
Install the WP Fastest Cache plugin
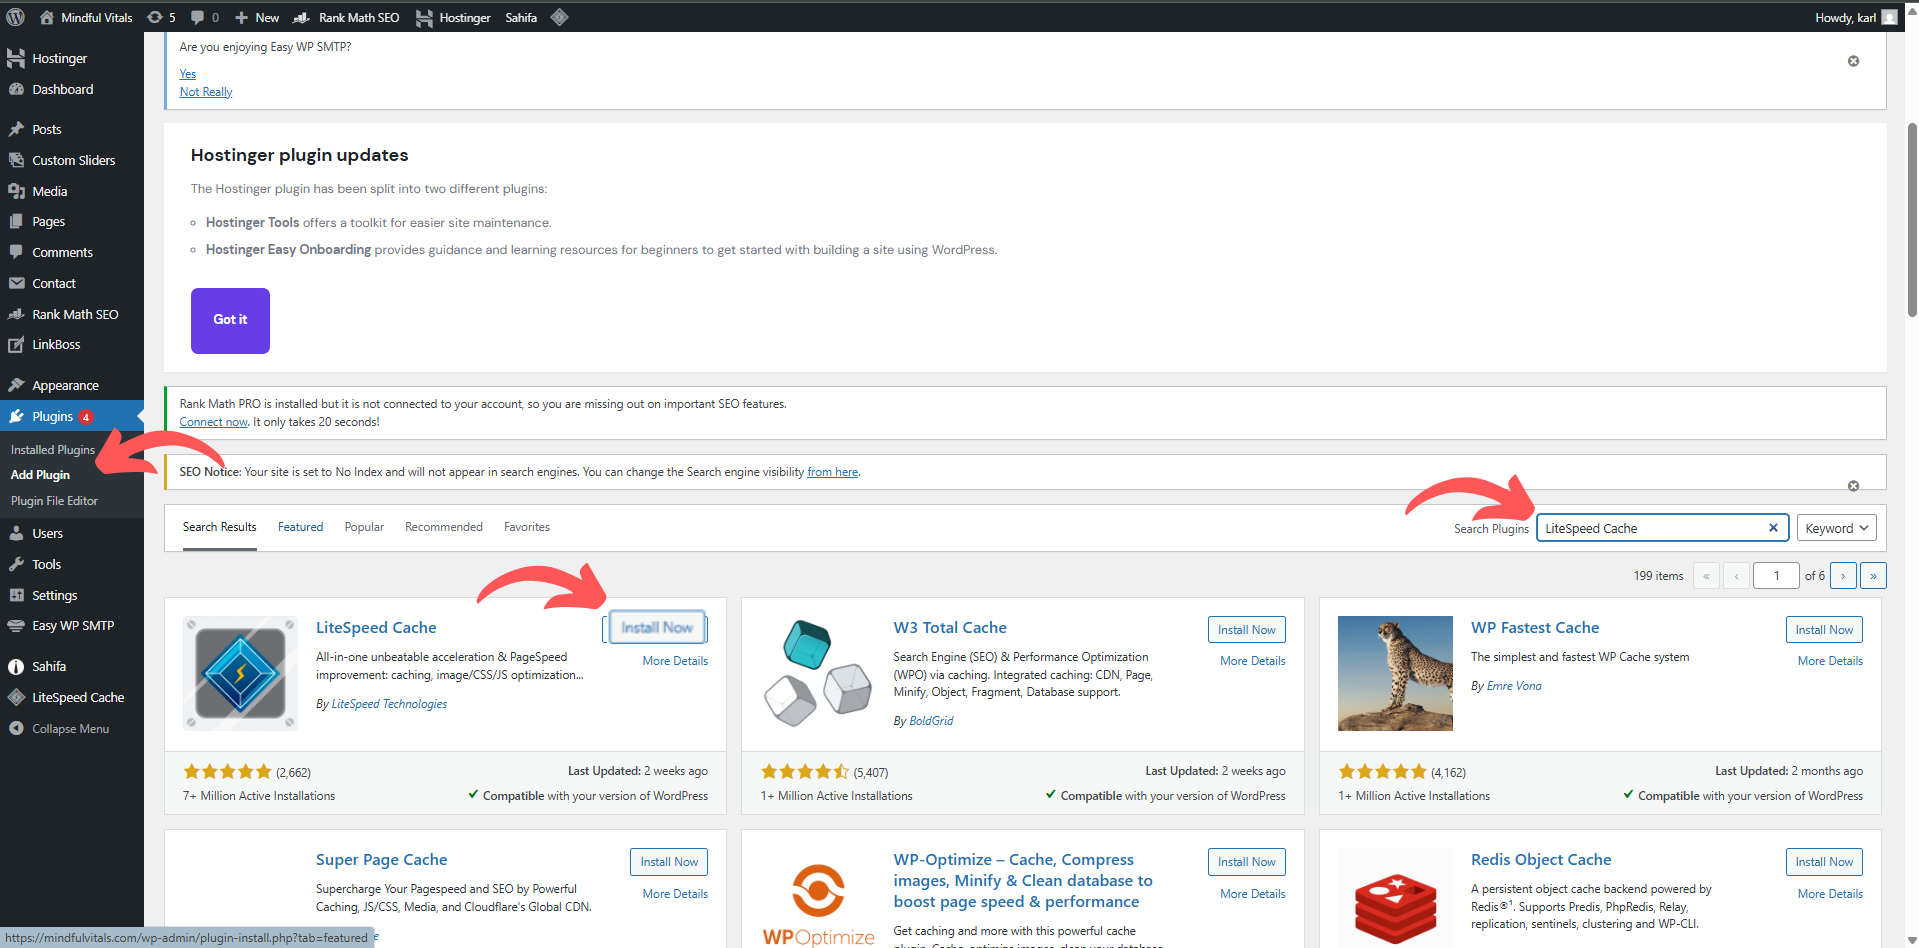(x=1824, y=630)
